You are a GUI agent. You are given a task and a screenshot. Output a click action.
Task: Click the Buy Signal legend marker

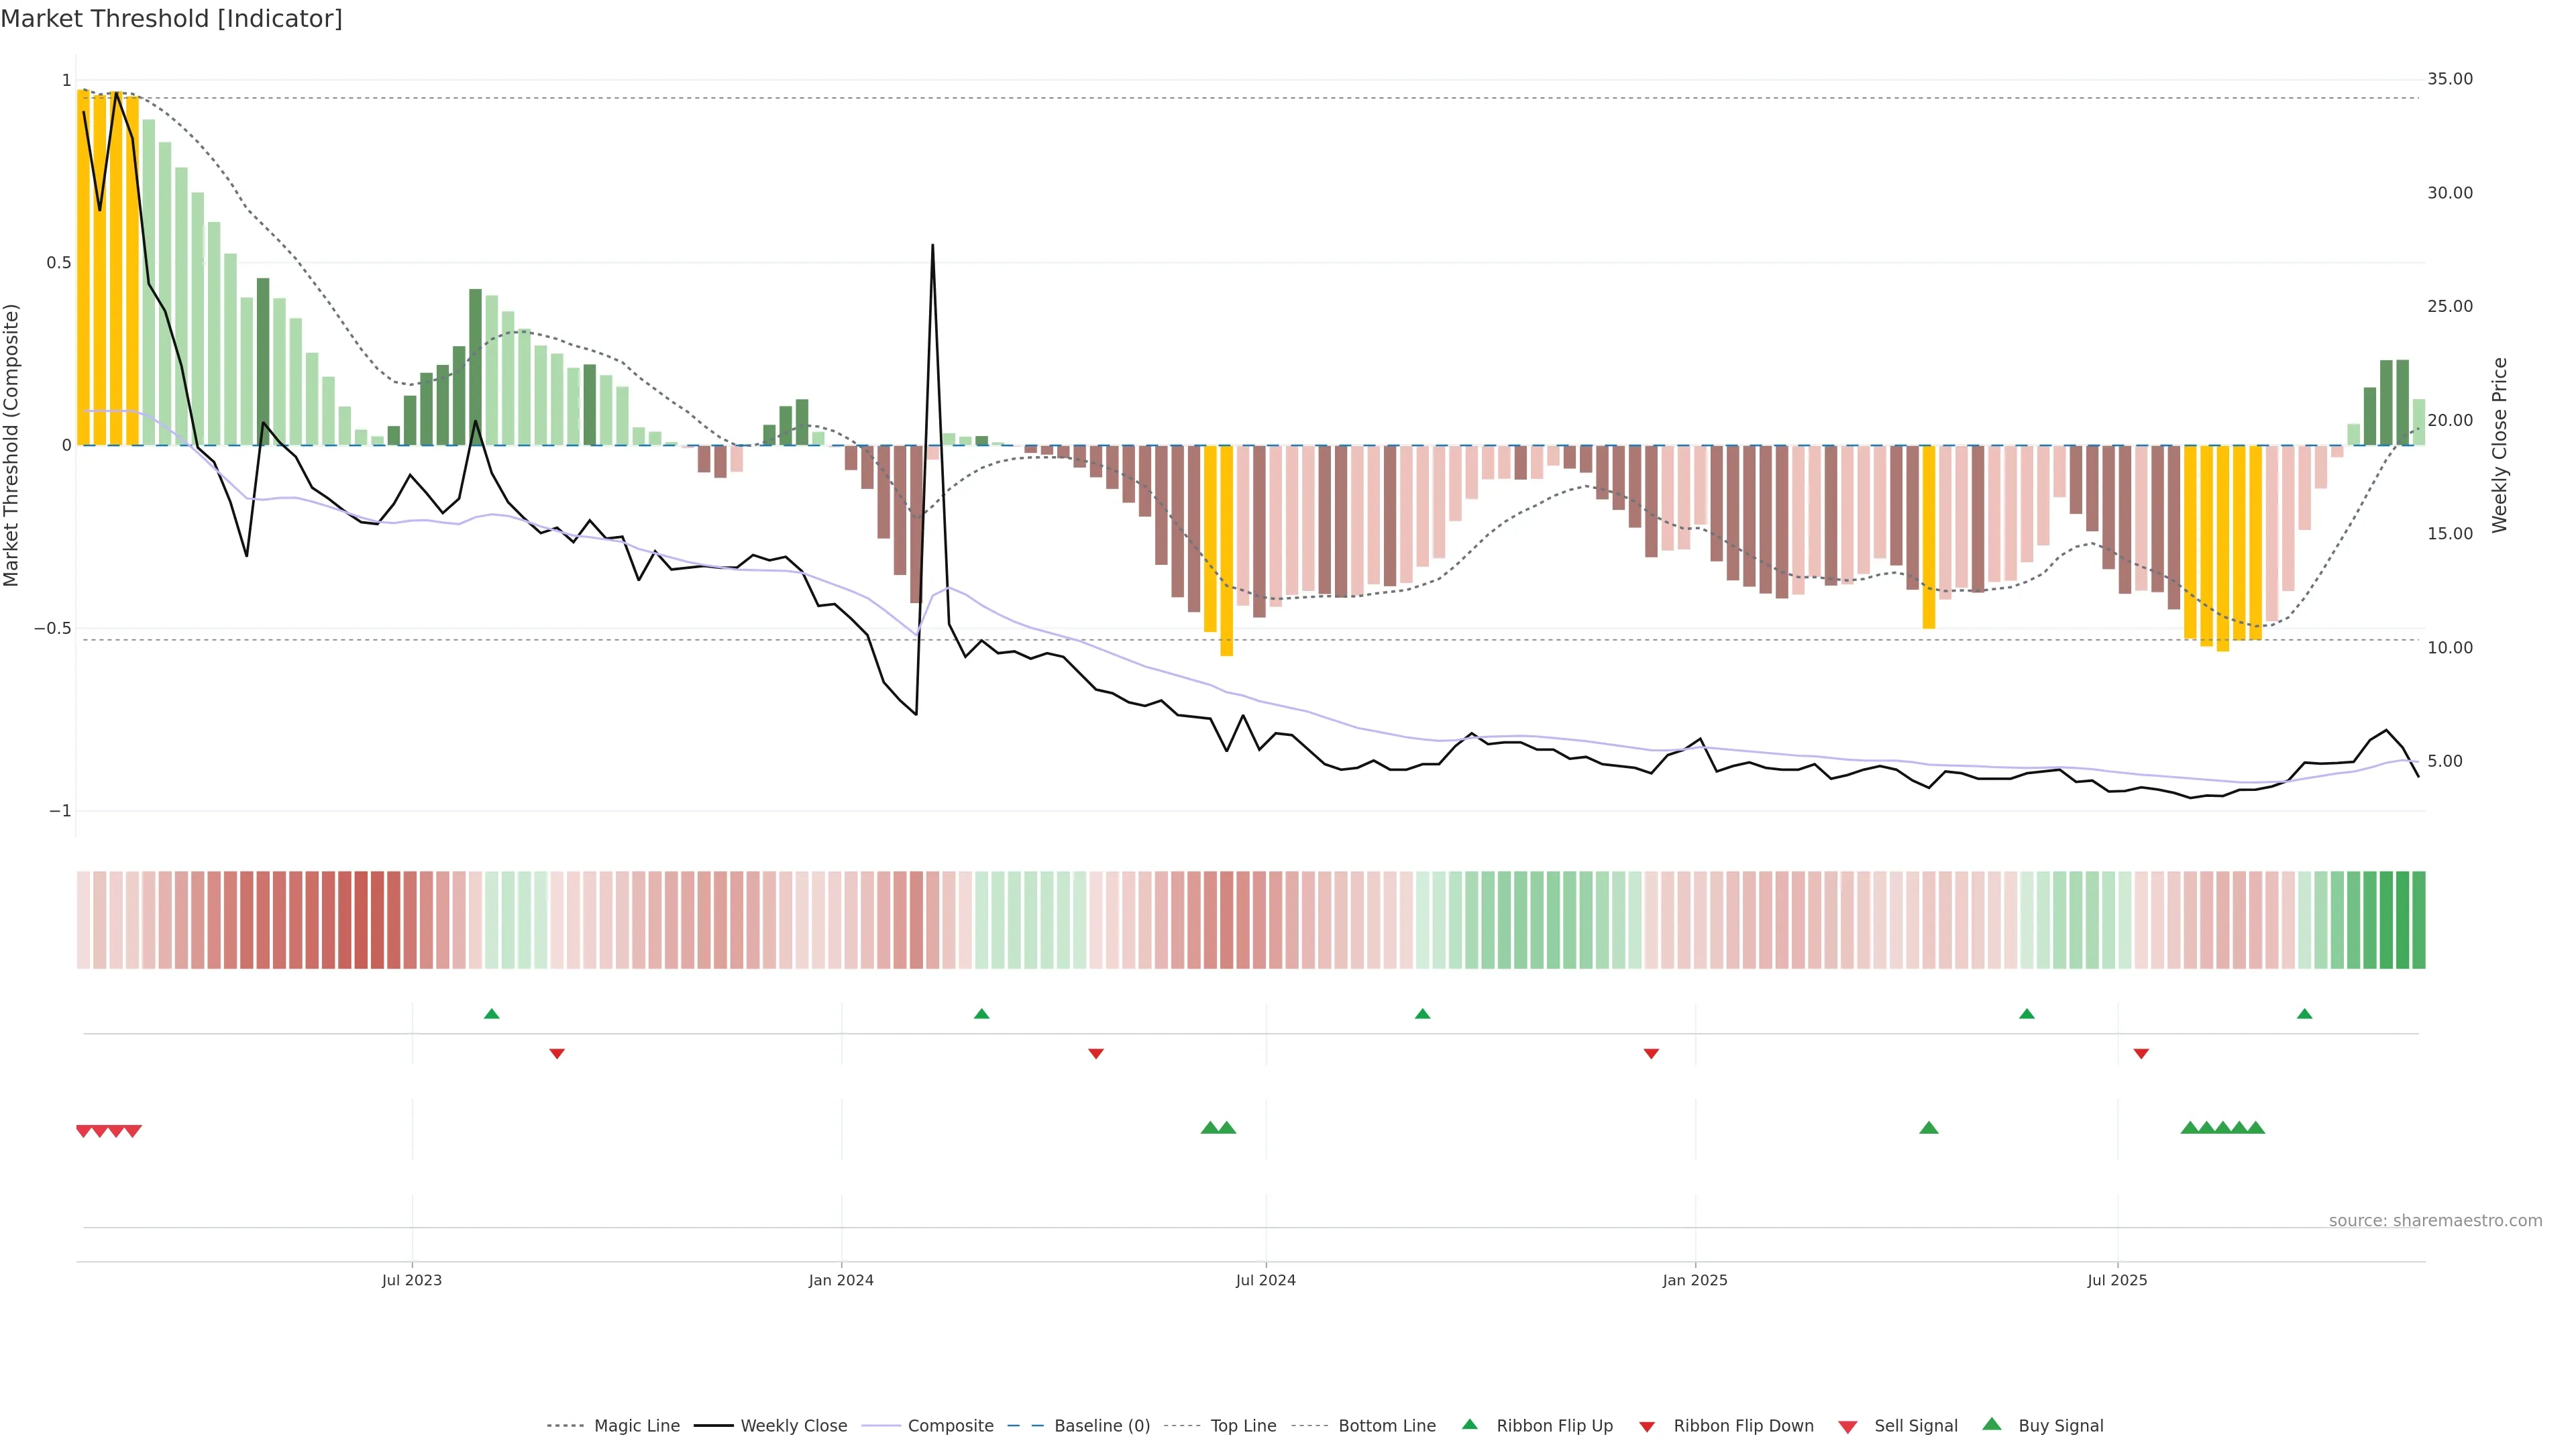pos(1992,1425)
